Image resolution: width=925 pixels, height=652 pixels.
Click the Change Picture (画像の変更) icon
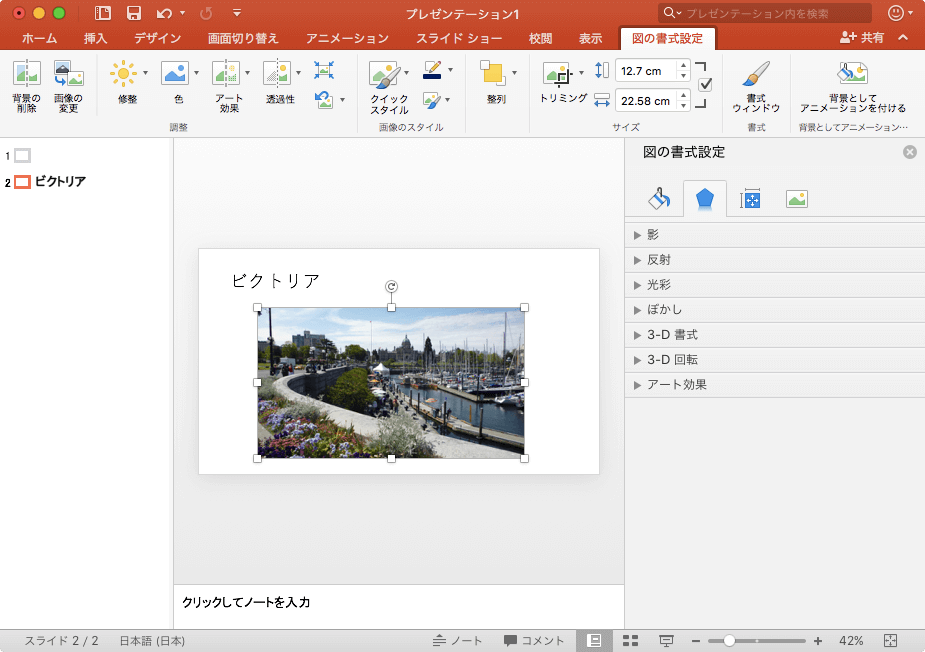pyautogui.click(x=68, y=74)
